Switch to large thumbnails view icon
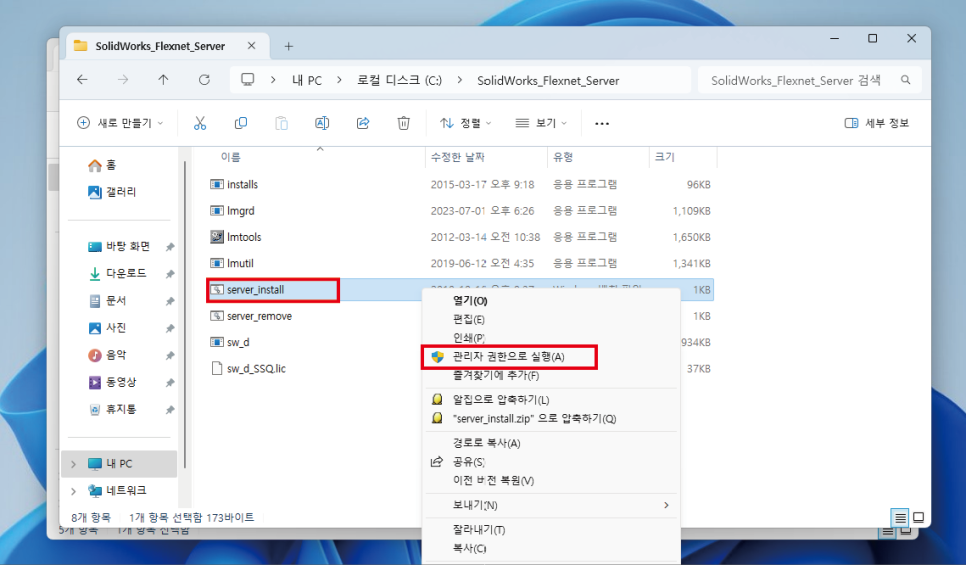966x565 pixels. click(x=918, y=517)
